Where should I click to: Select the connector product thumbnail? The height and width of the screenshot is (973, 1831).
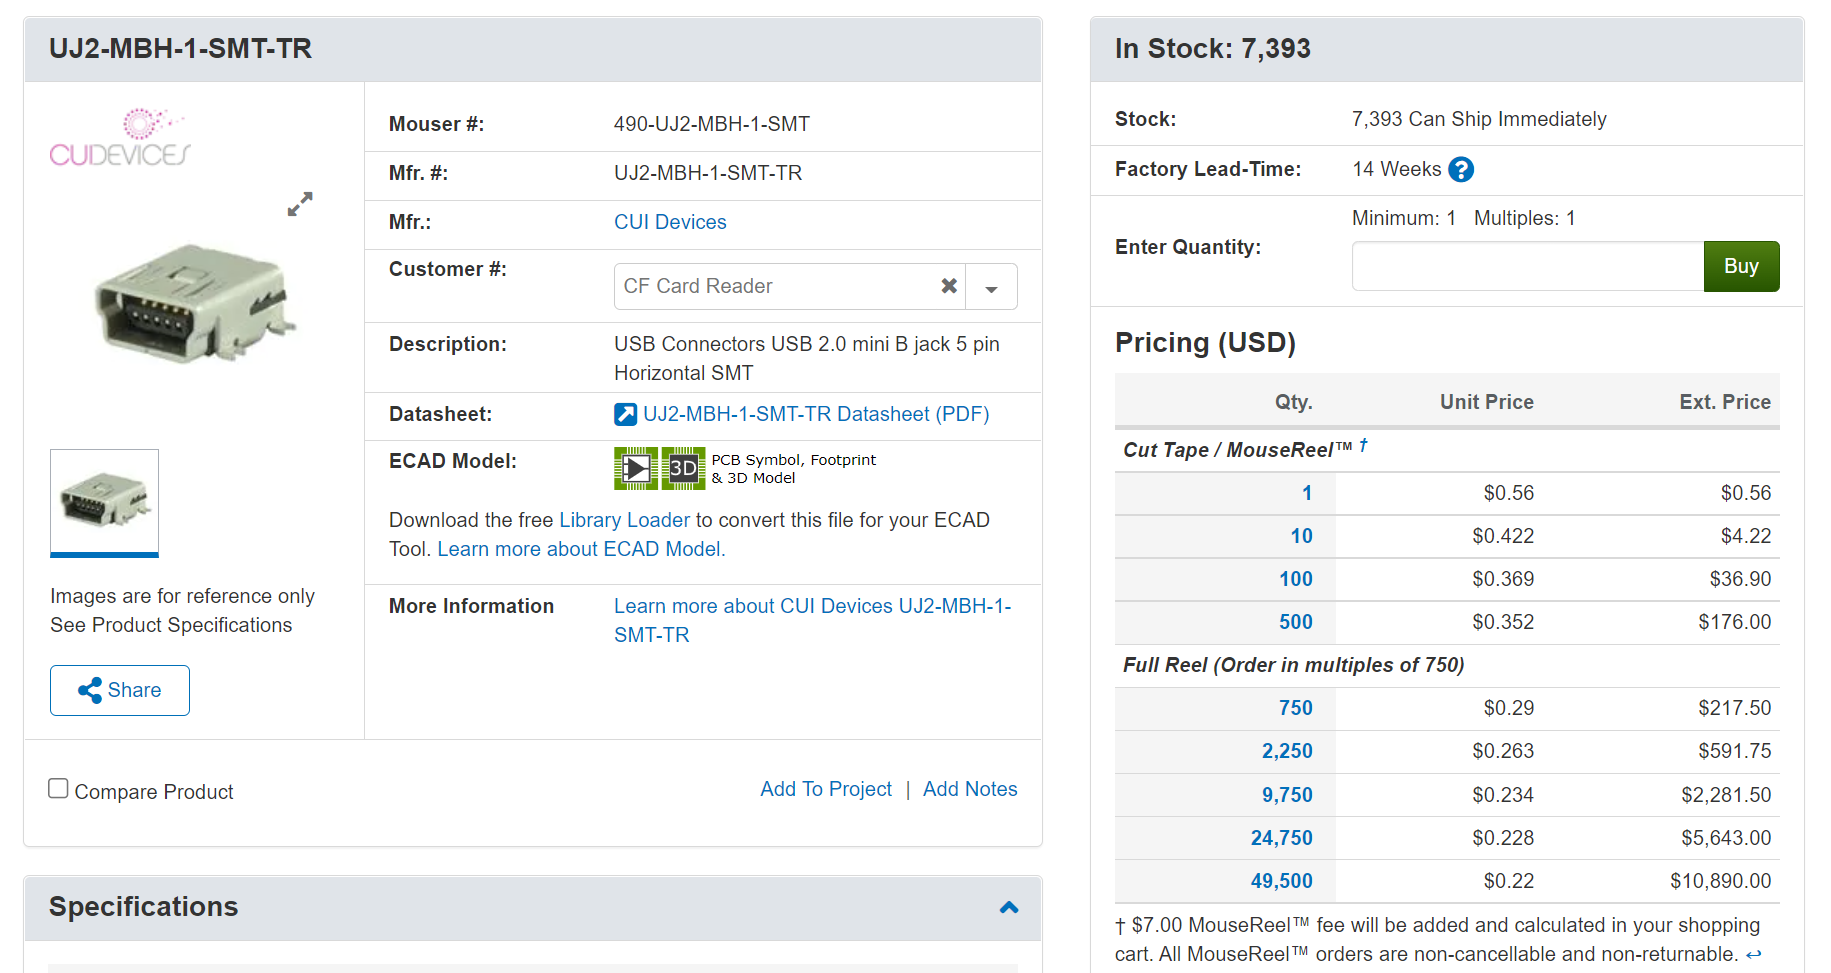click(x=105, y=502)
